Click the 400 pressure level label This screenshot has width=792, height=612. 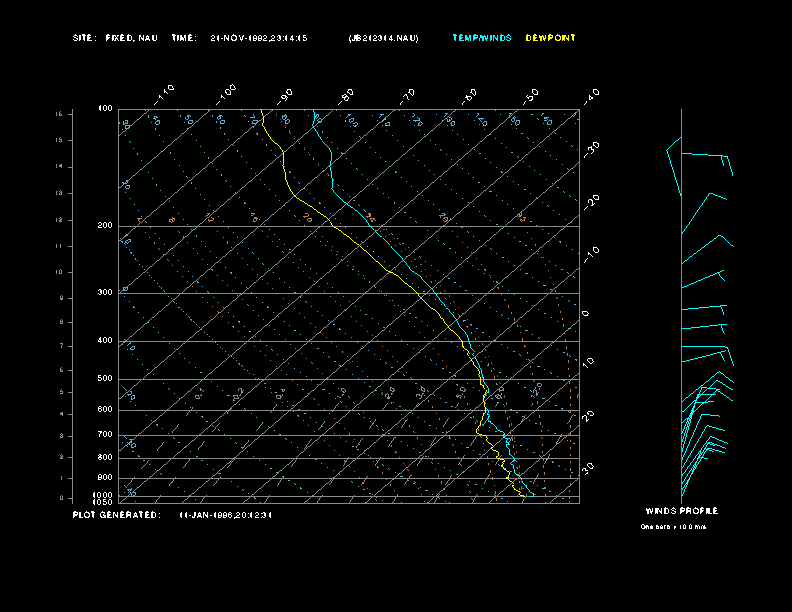[x=104, y=341]
